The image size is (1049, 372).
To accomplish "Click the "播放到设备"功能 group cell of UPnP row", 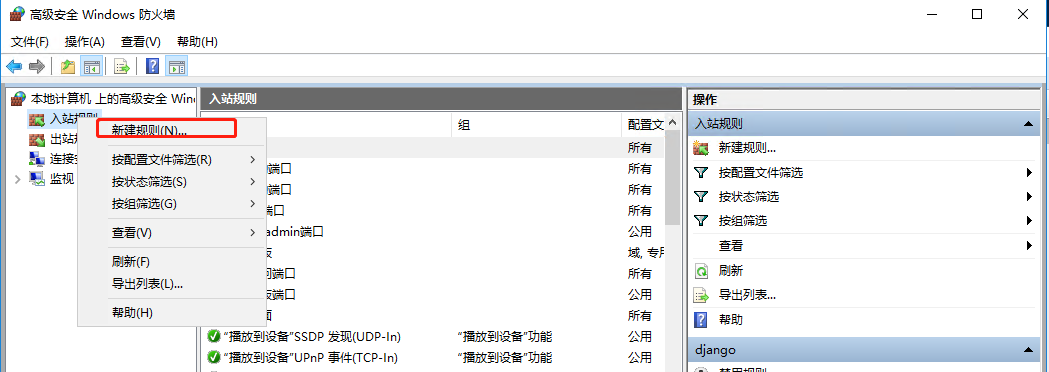I will coord(505,357).
